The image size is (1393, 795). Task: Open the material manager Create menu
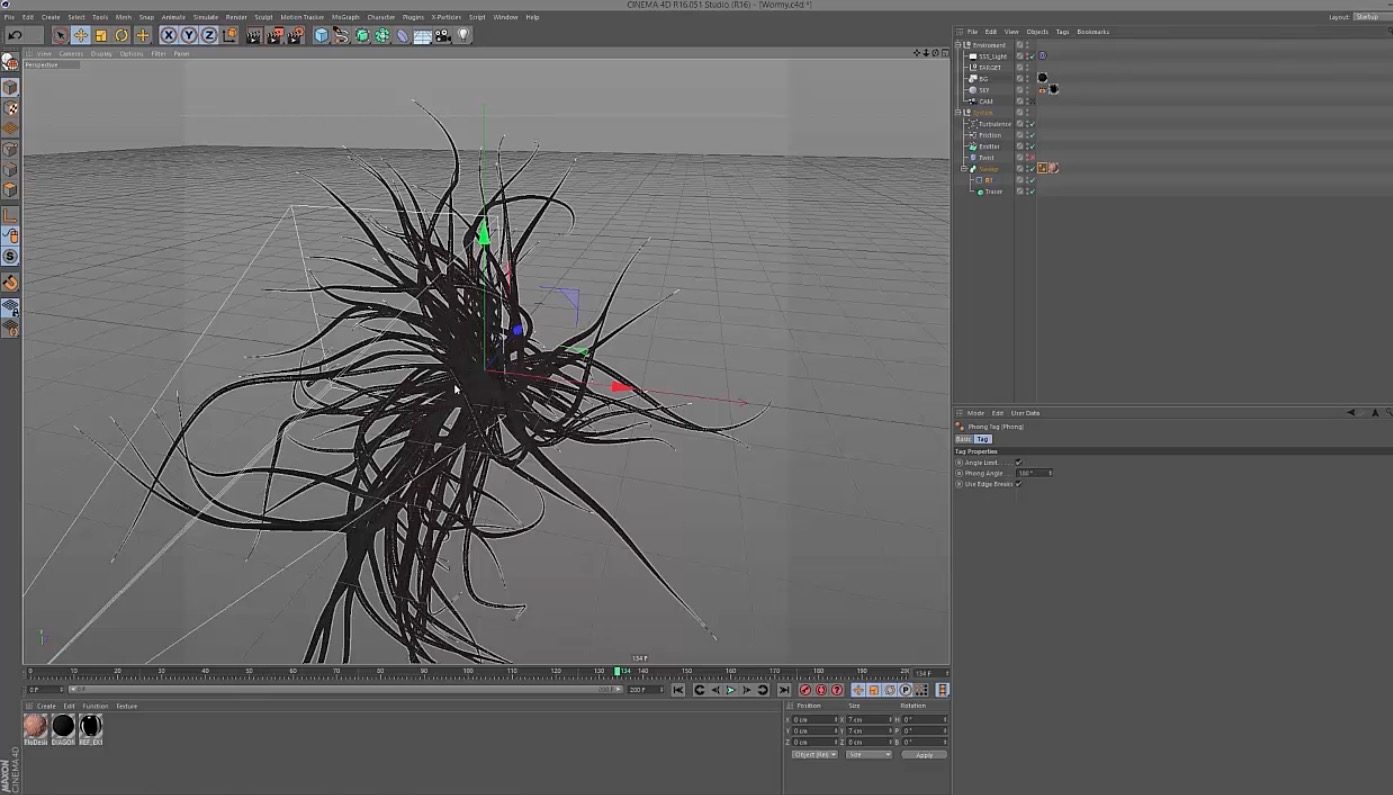point(46,706)
